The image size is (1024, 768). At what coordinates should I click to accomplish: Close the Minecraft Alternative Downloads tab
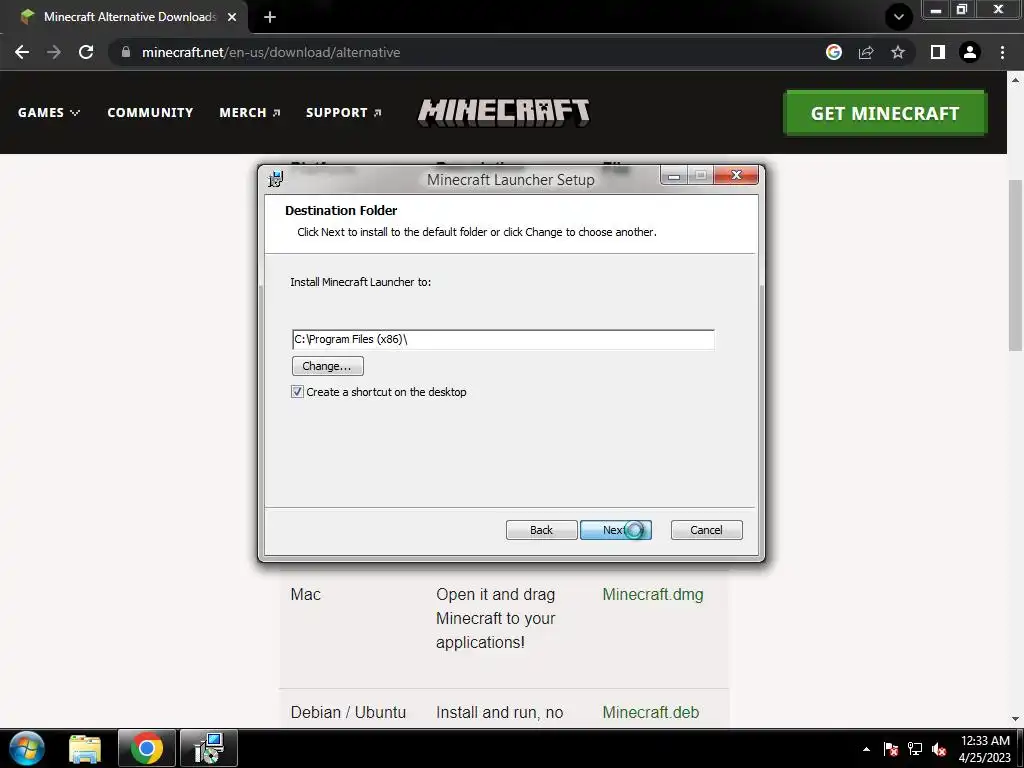point(232,17)
